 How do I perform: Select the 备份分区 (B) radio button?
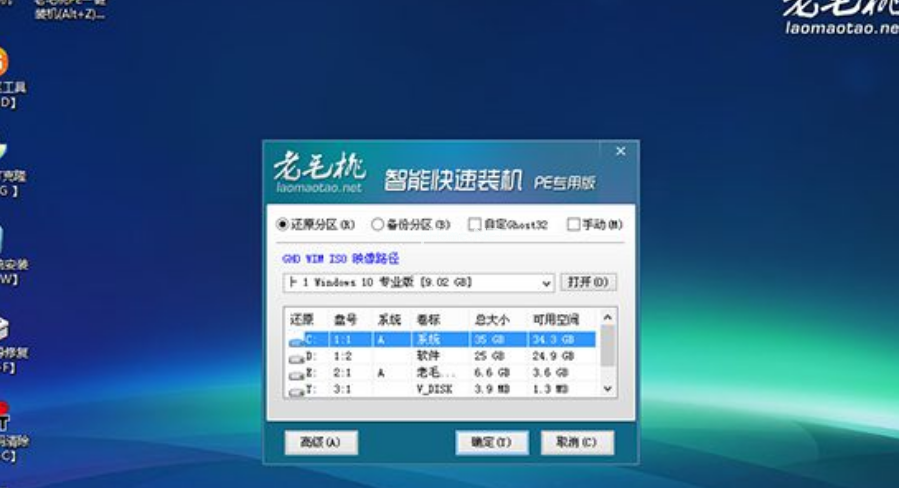(378, 225)
